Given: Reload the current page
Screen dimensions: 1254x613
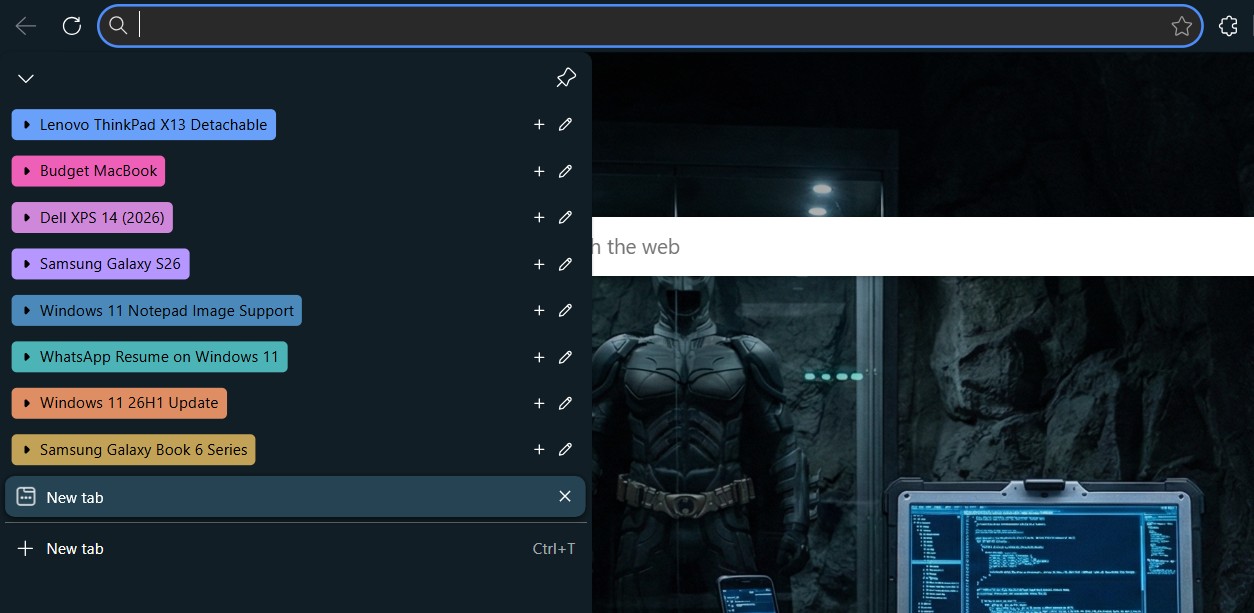Looking at the screenshot, I should (71, 25).
